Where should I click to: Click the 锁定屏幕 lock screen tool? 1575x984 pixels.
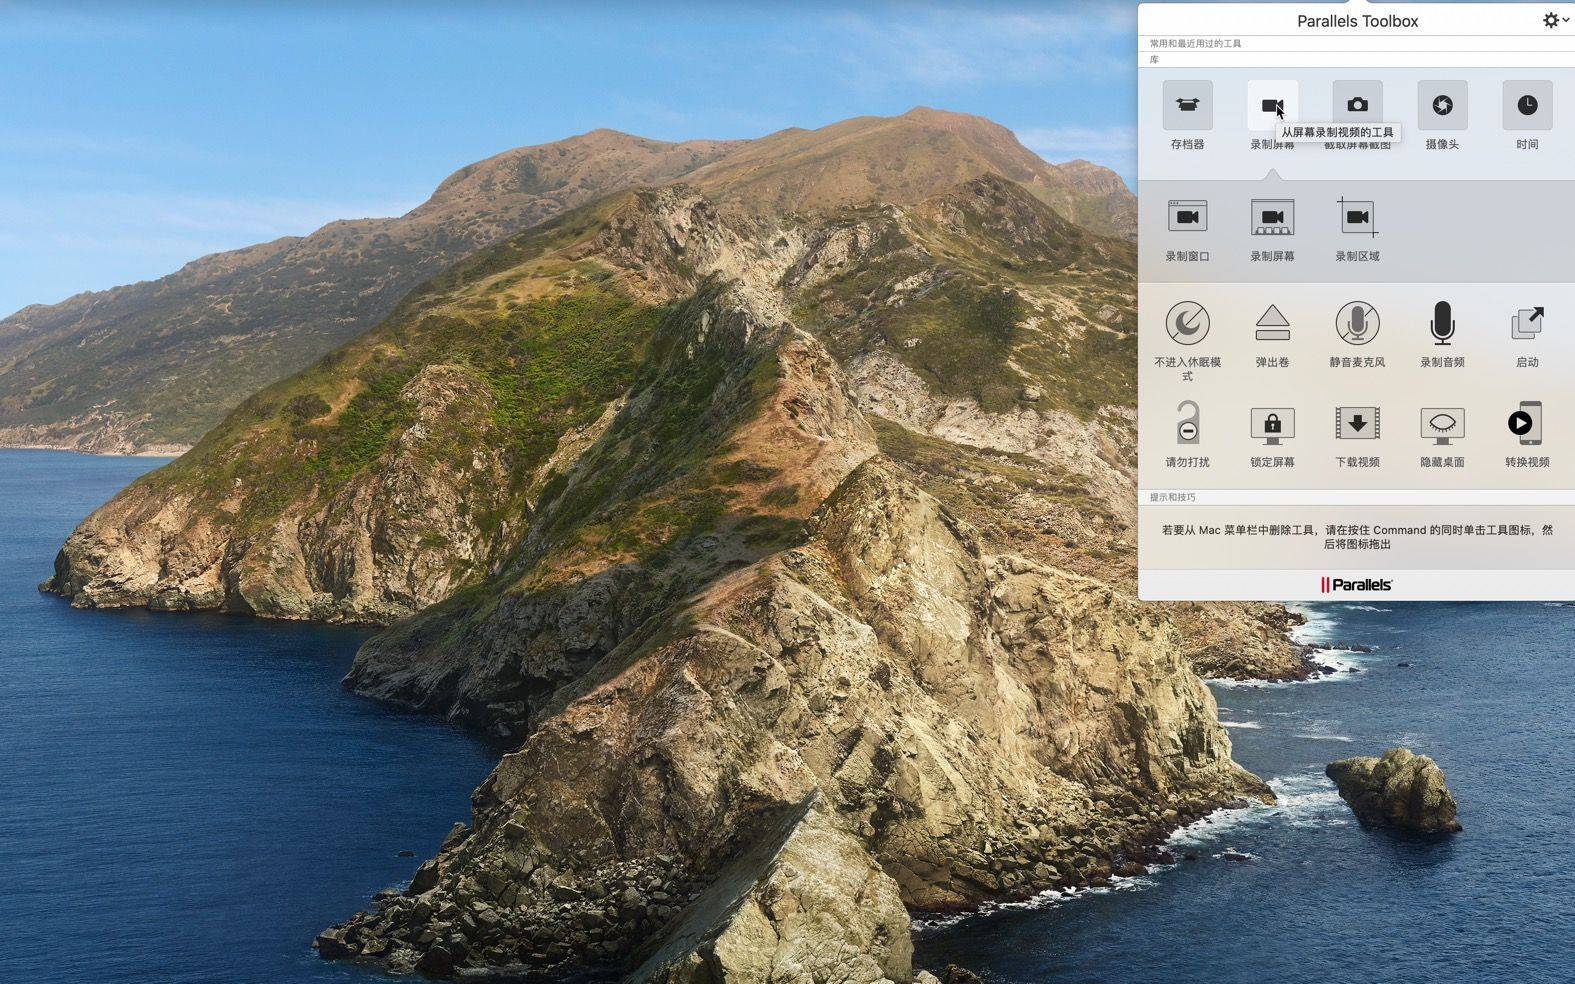coord(1272,424)
